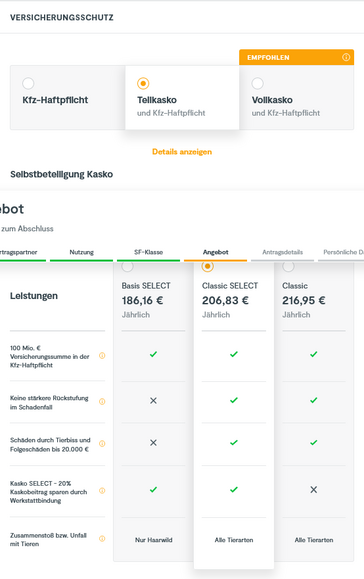Click Classic 216,95 € price card

314,300
